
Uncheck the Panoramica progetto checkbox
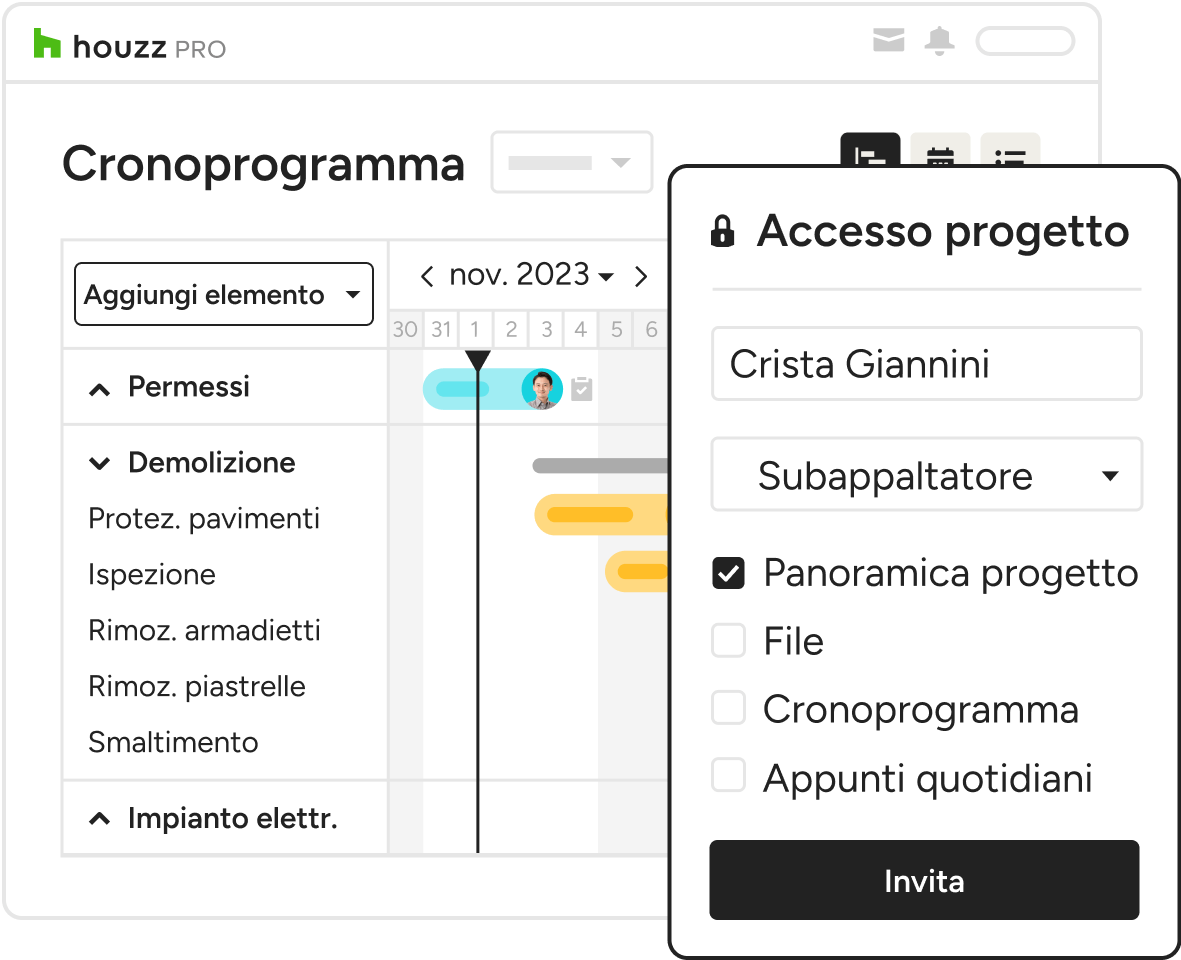pos(728,573)
